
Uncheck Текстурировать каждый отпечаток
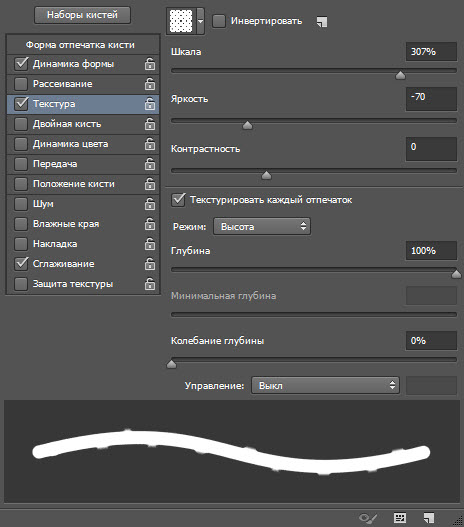click(178, 200)
